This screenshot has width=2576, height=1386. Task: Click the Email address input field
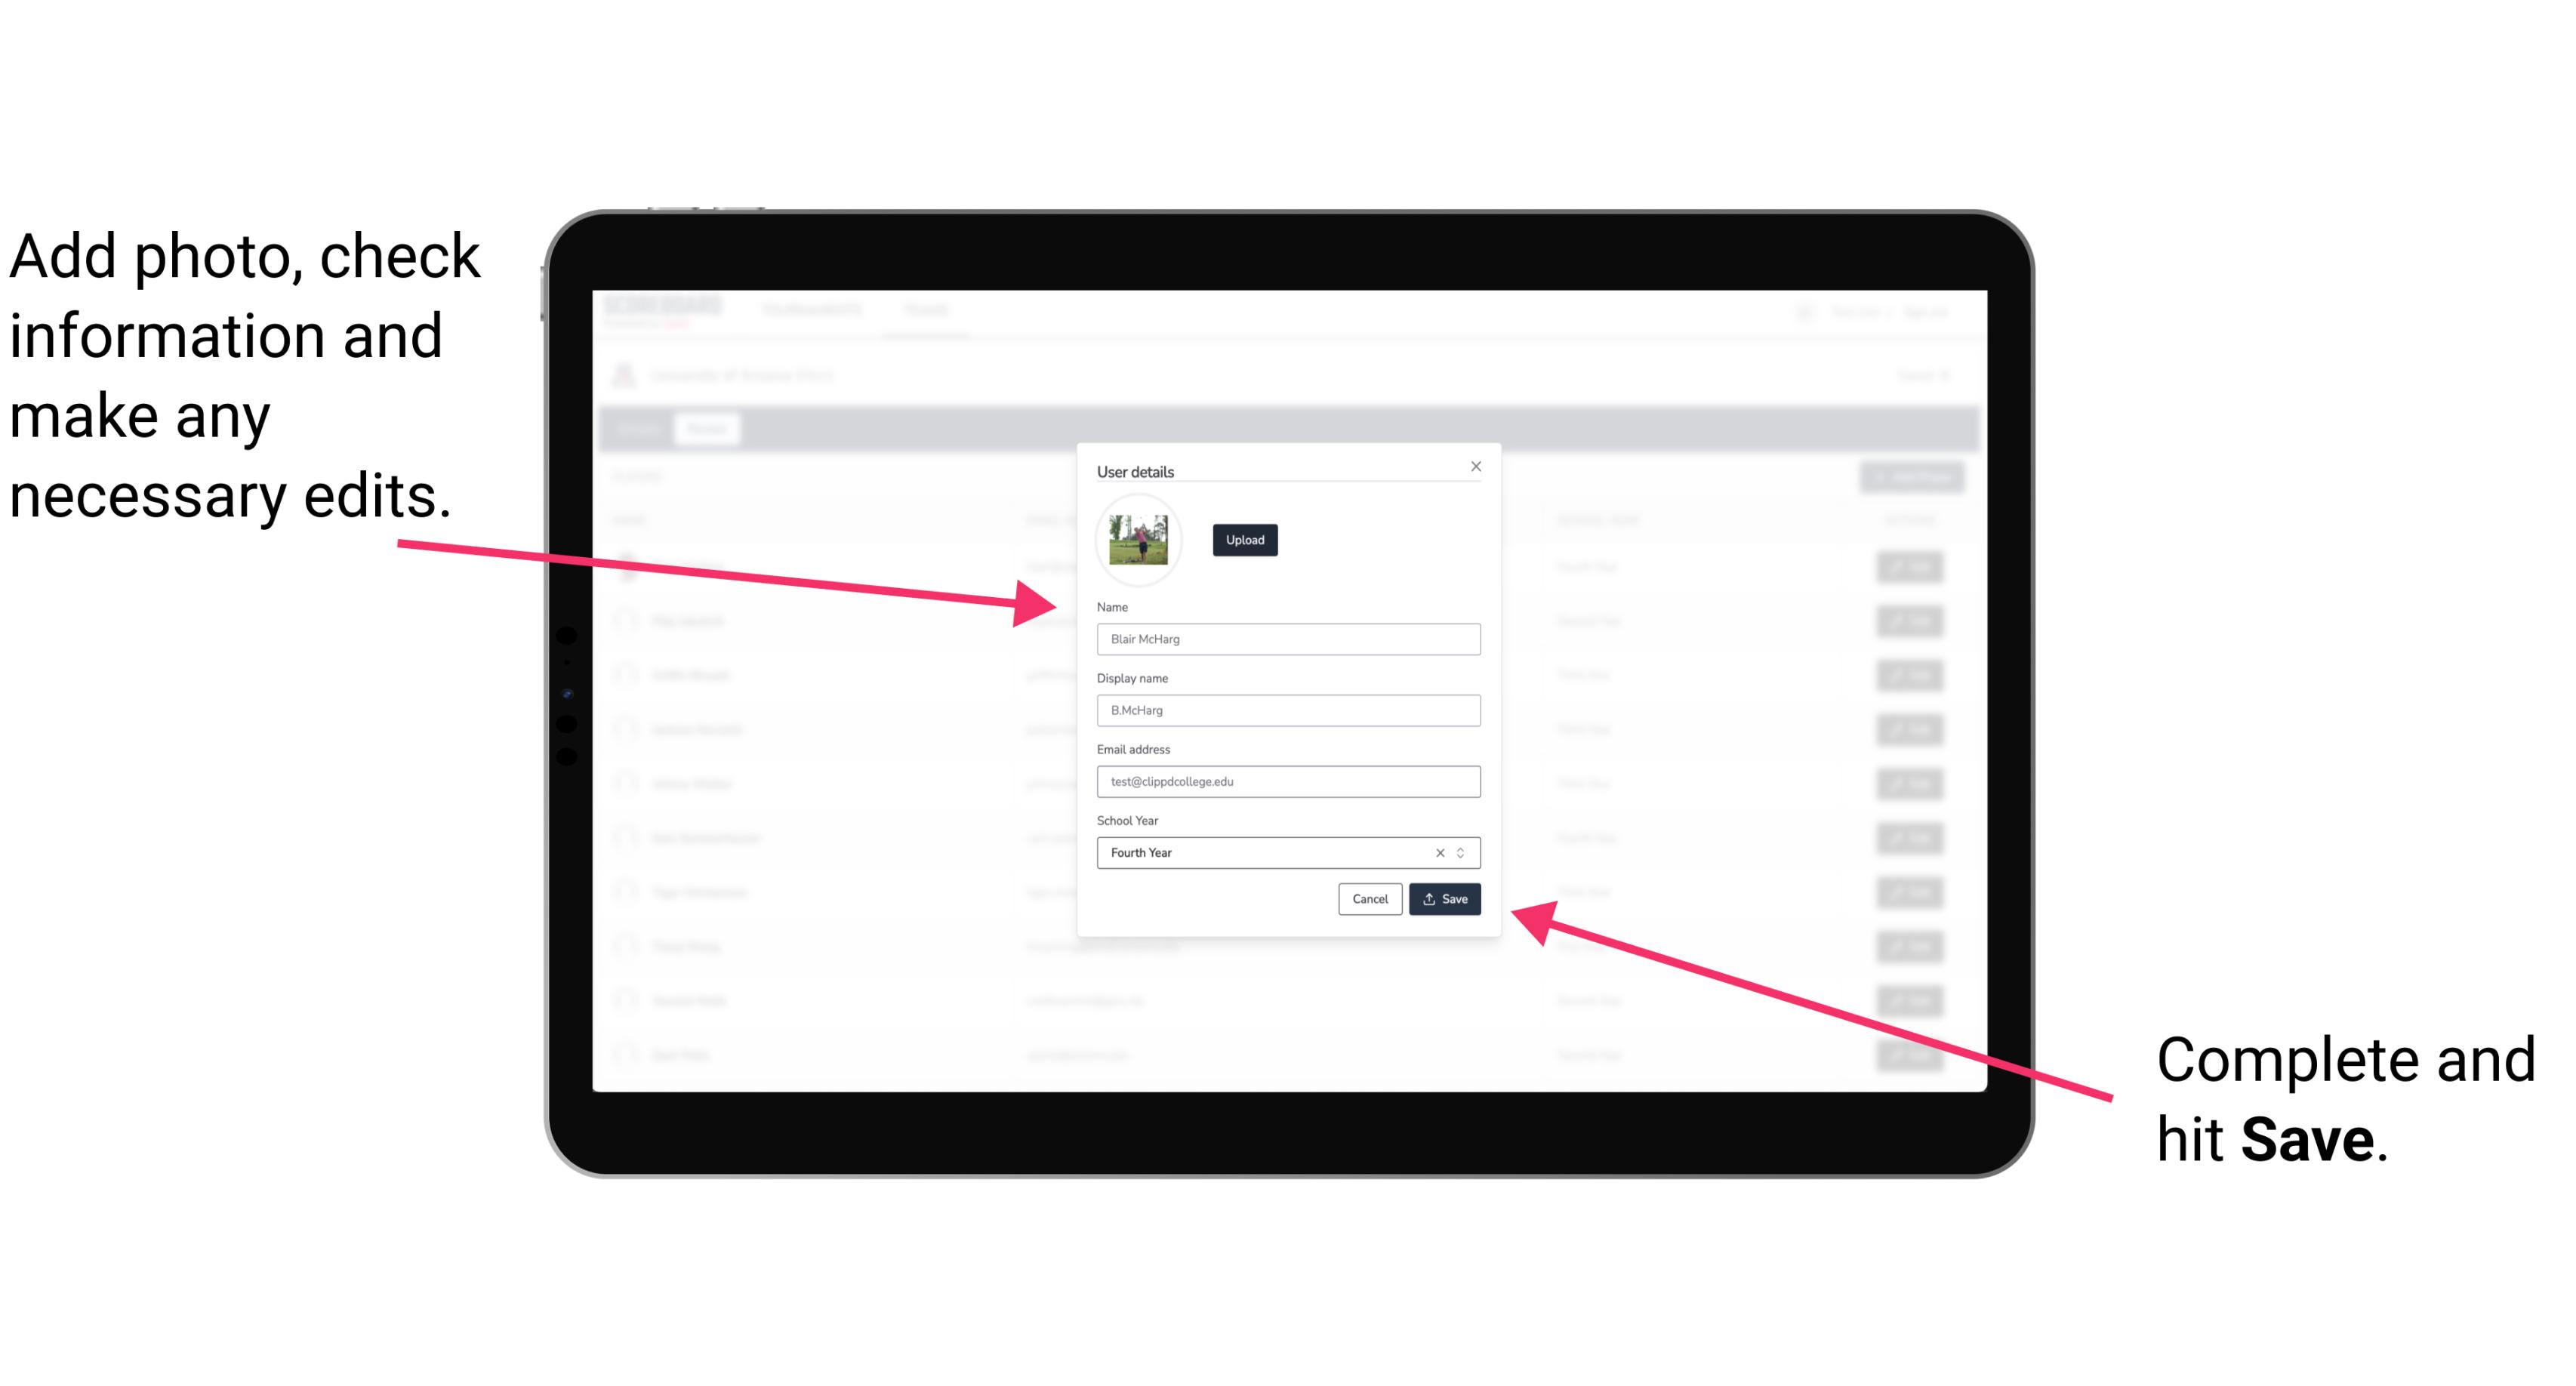tap(1289, 780)
